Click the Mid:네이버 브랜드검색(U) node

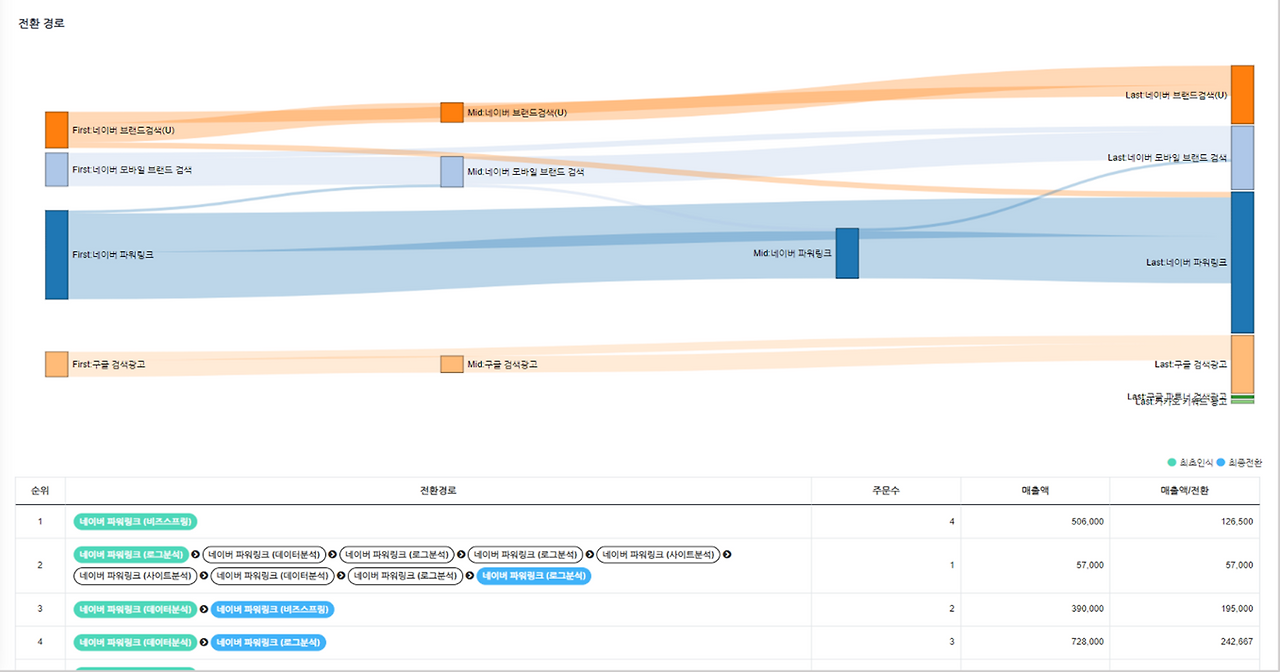click(x=452, y=112)
